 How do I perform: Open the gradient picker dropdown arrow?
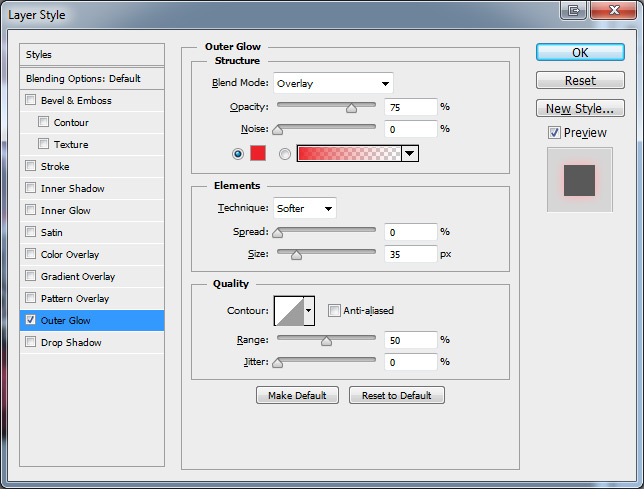coord(410,153)
